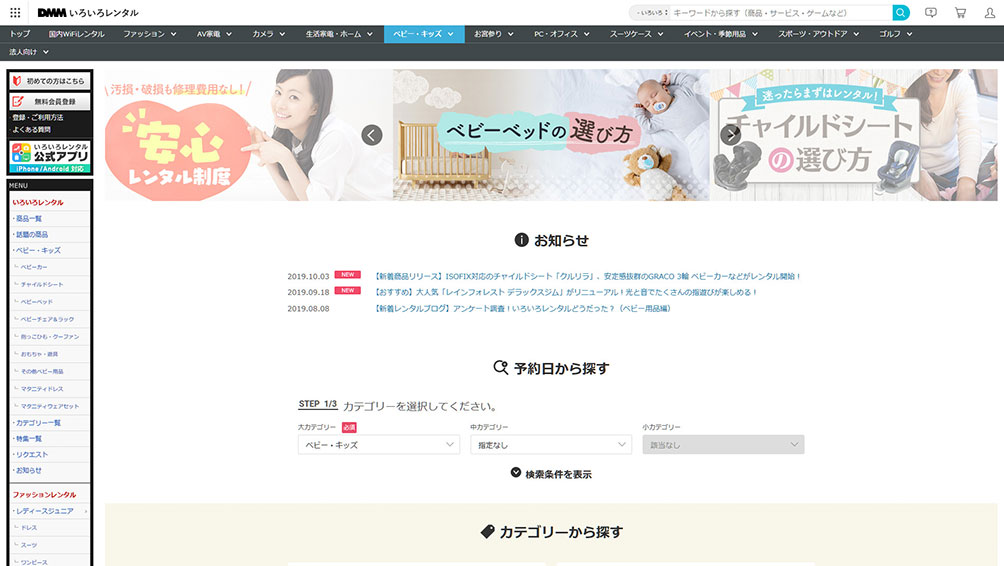Open the 2019.08.08 レンタルブログ news link
The image size is (1004, 566).
(x=522, y=309)
